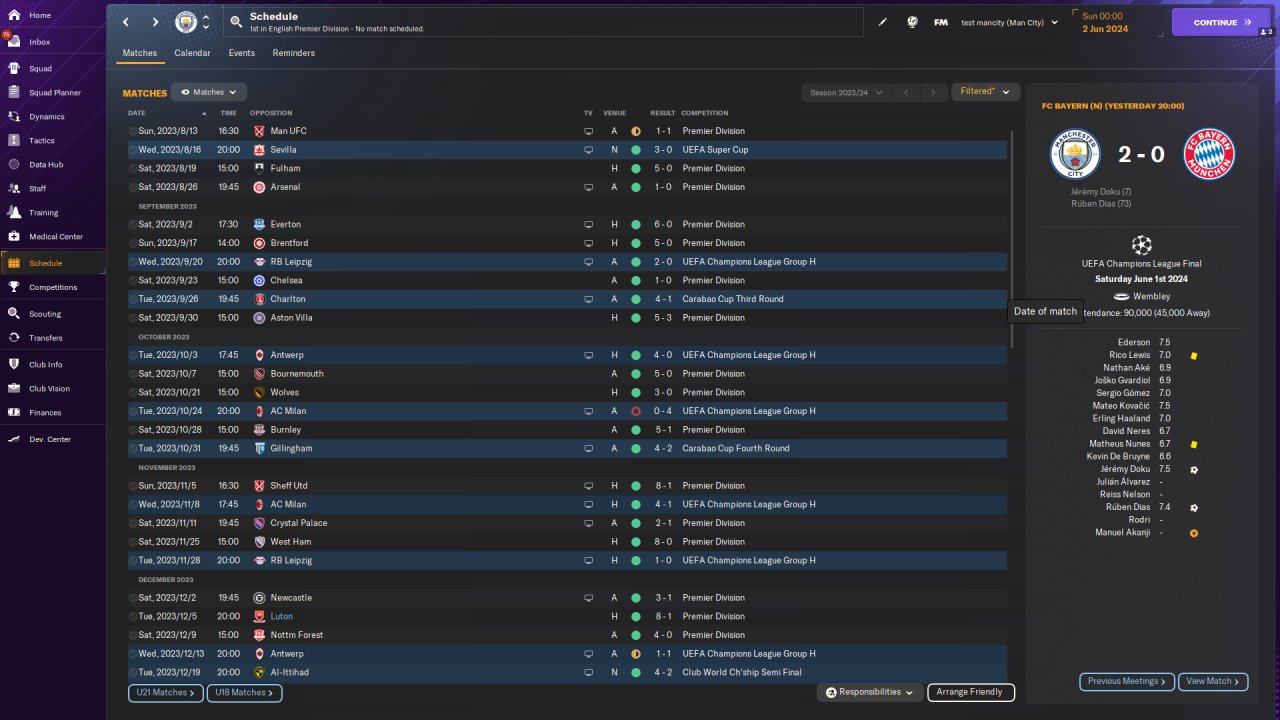Click the Al-Ittihad match row

[567, 673]
